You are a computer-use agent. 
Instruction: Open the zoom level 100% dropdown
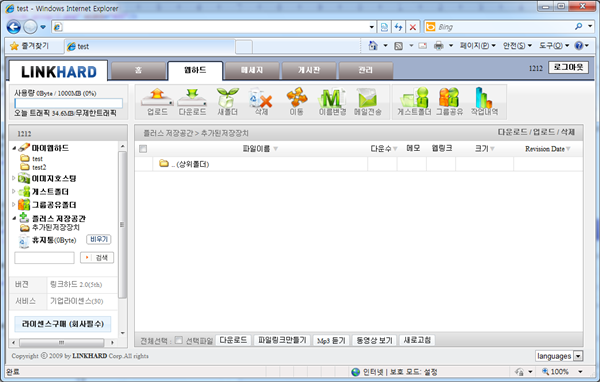click(x=580, y=372)
